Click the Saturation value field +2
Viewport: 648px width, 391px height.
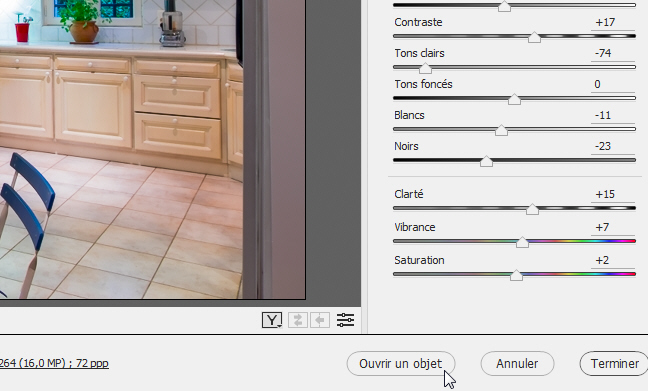pos(612,260)
